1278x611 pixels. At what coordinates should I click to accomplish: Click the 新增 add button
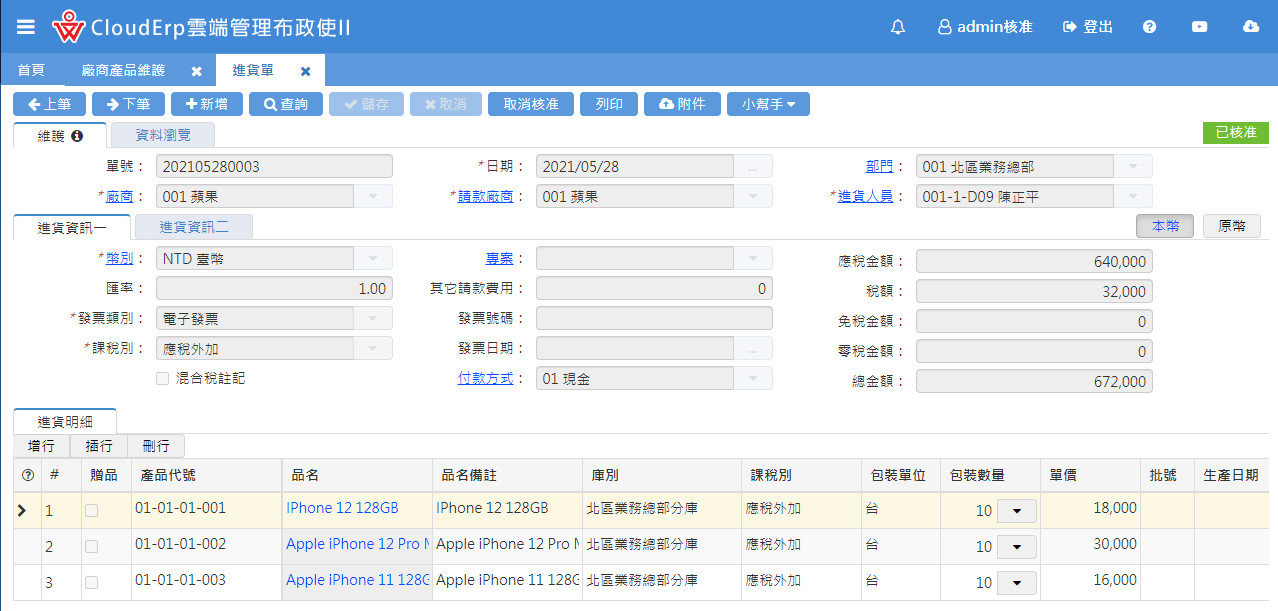coord(207,104)
